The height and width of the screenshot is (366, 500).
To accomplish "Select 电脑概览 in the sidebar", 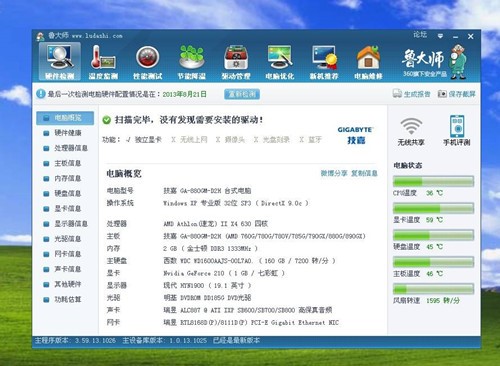I will [x=65, y=118].
